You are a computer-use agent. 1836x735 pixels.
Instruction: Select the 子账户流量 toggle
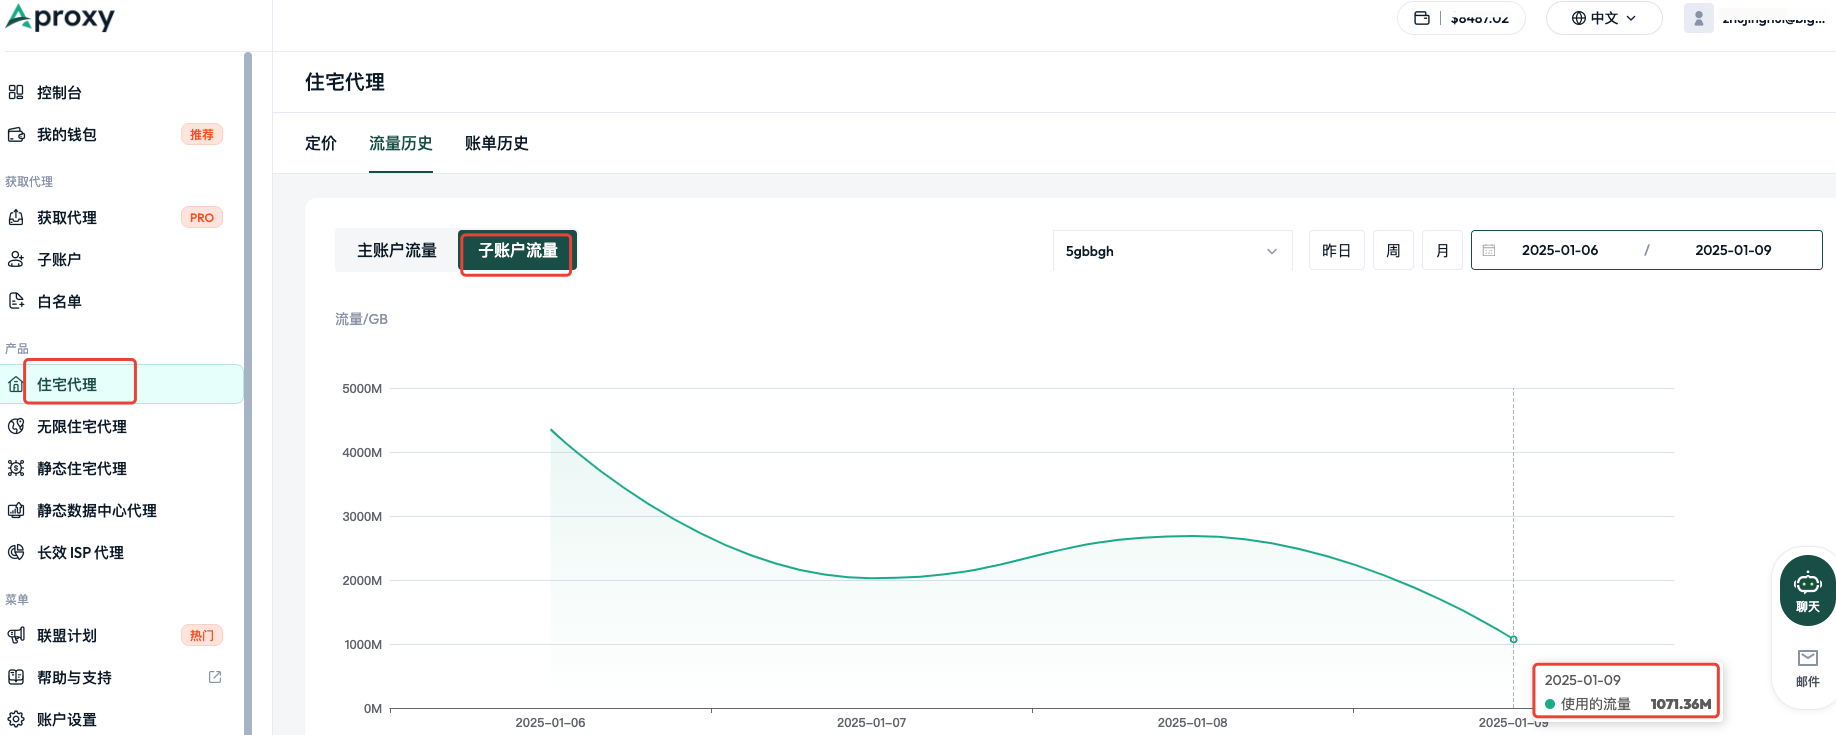[518, 250]
